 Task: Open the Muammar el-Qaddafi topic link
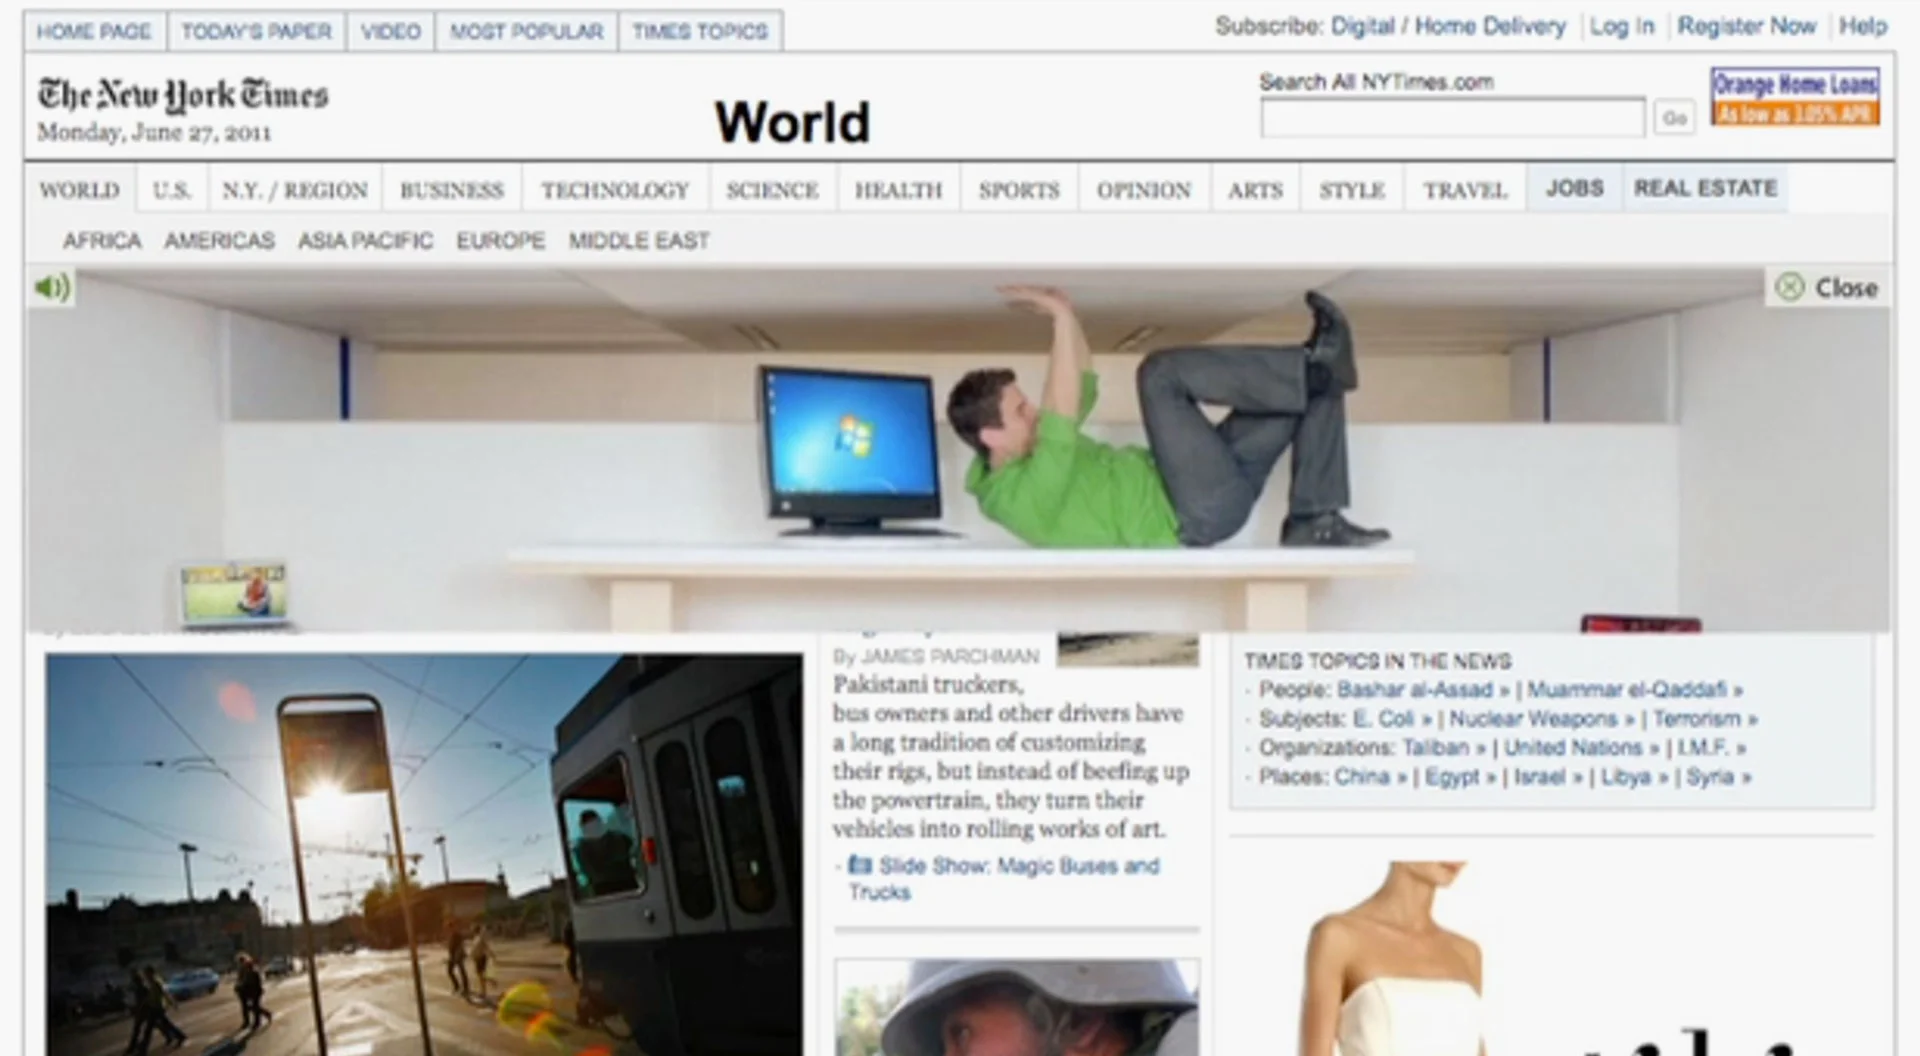coord(1635,690)
